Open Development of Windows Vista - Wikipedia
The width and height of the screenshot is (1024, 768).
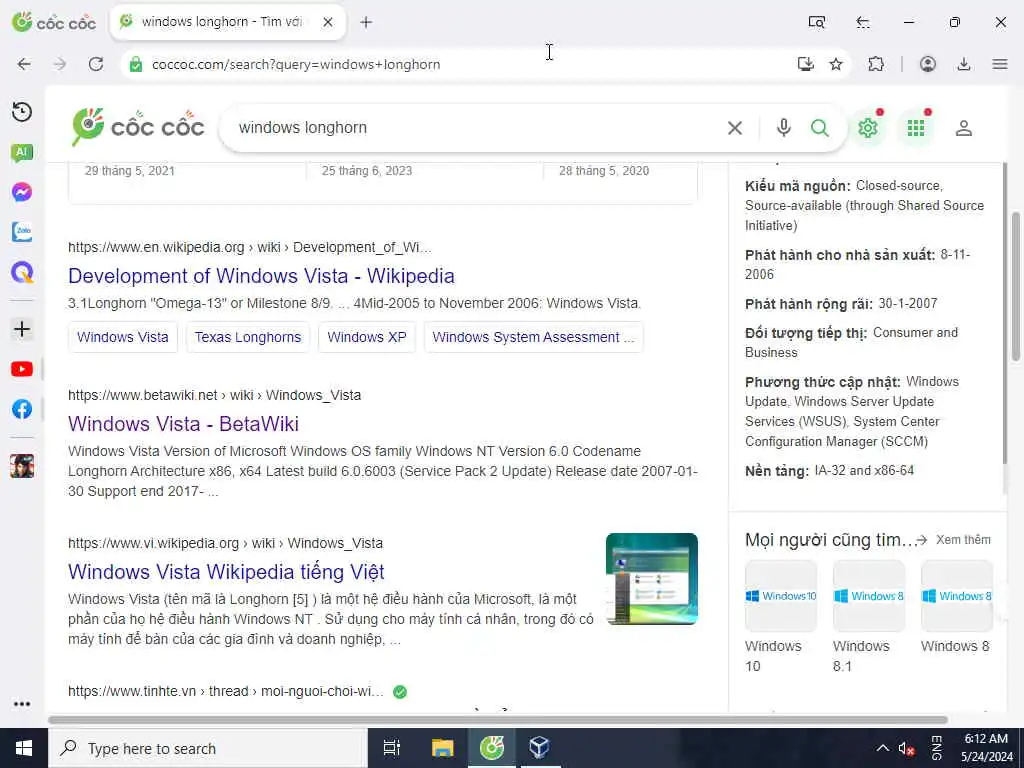[x=261, y=276]
